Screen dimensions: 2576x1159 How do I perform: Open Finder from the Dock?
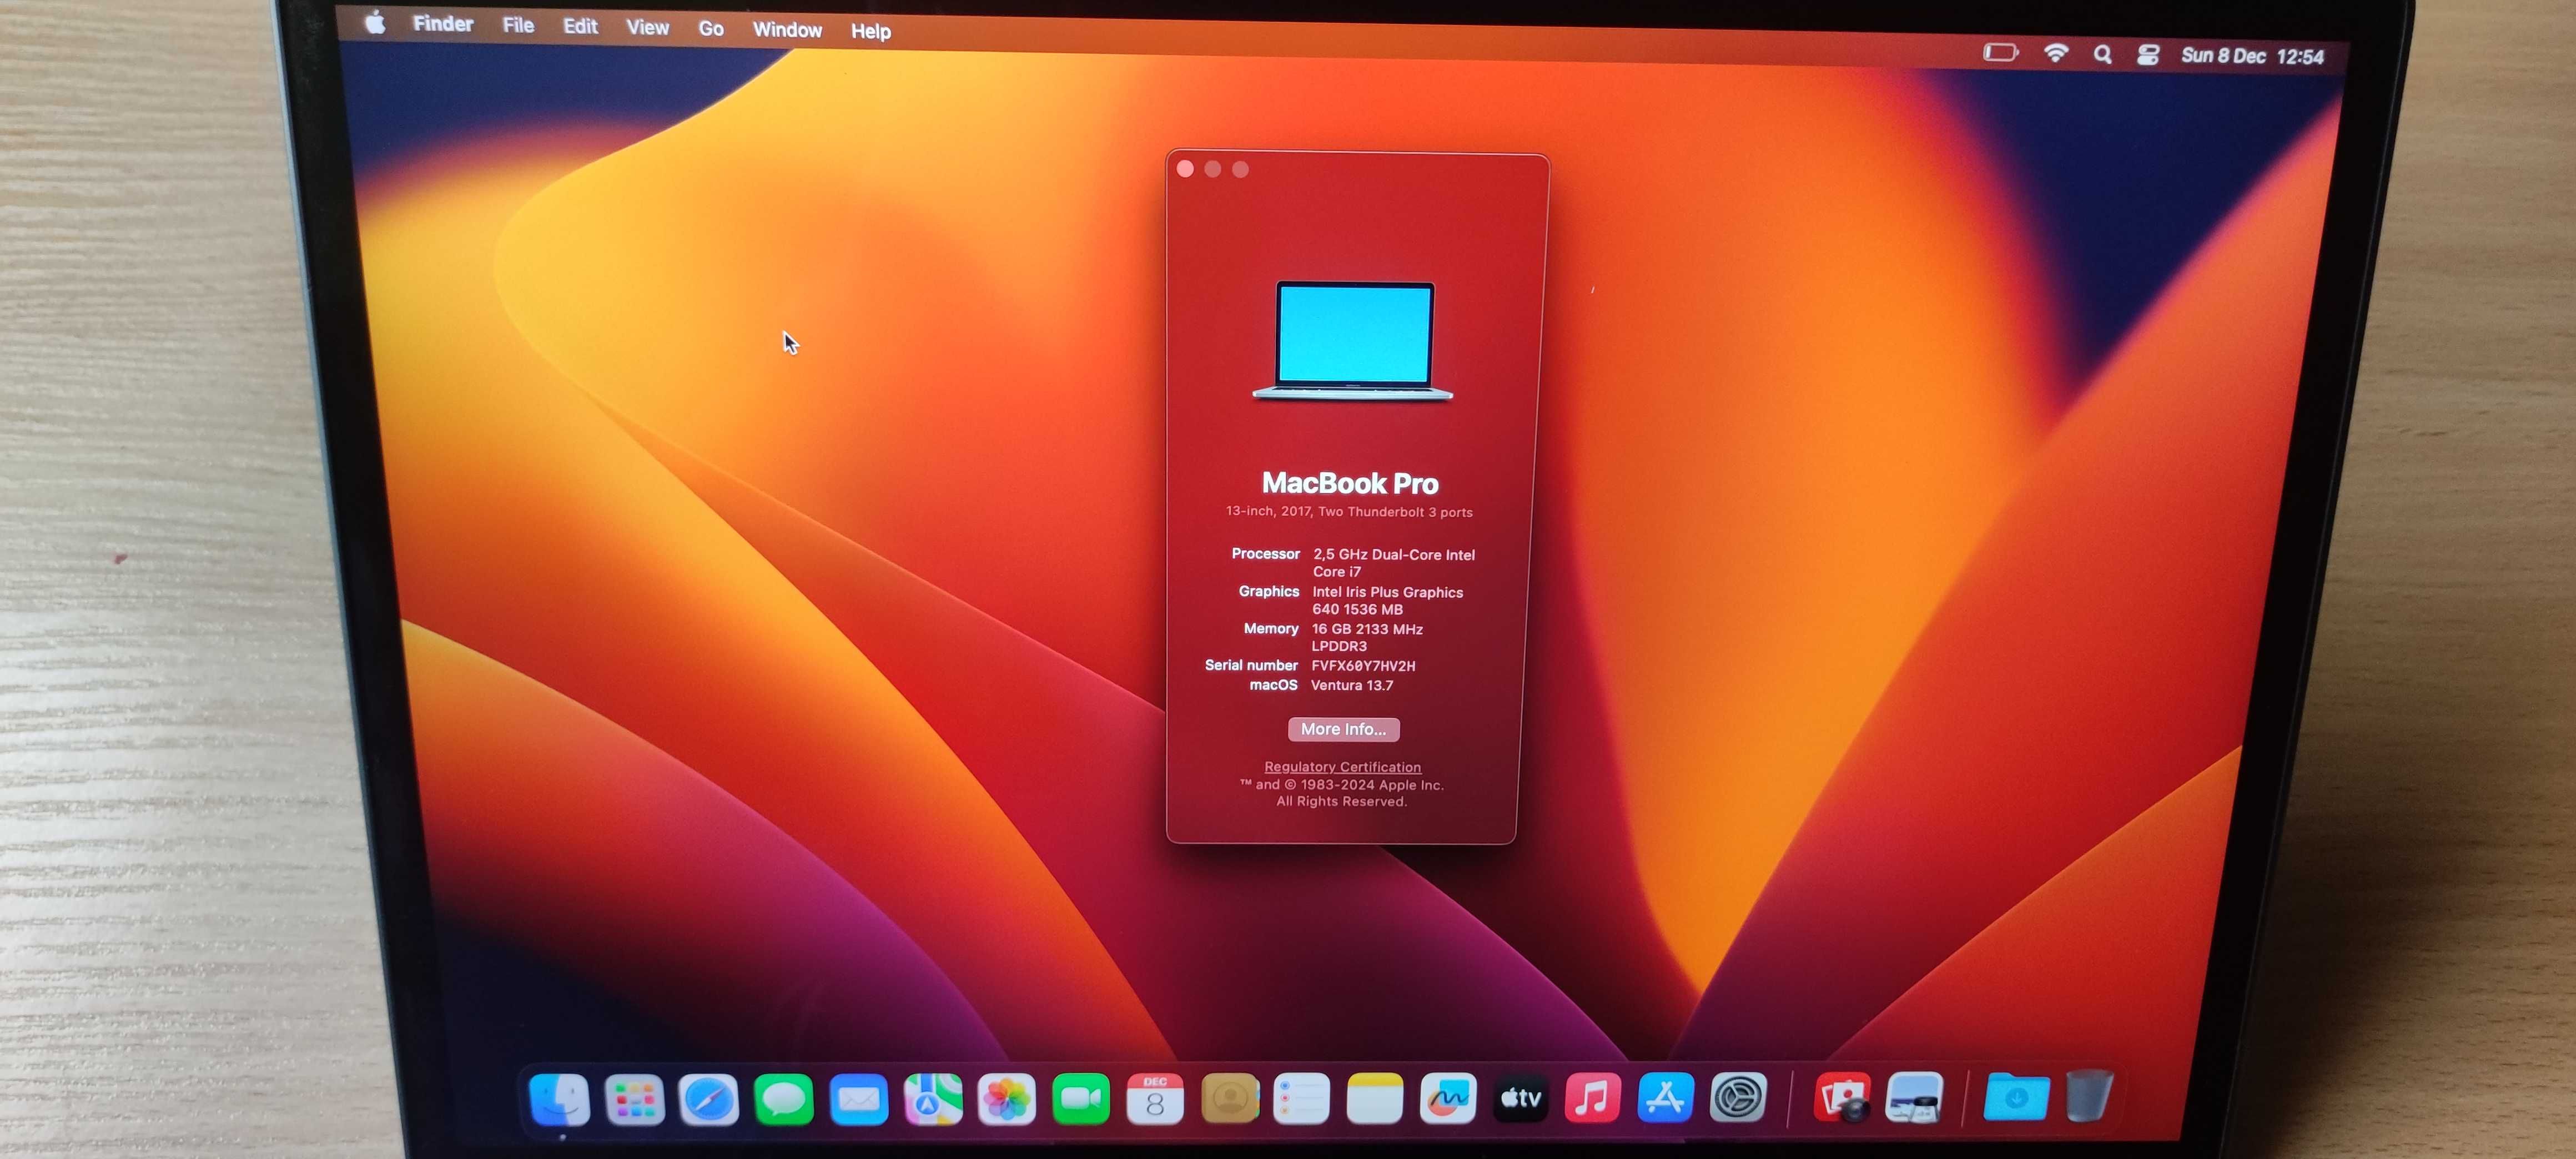[x=559, y=1099]
